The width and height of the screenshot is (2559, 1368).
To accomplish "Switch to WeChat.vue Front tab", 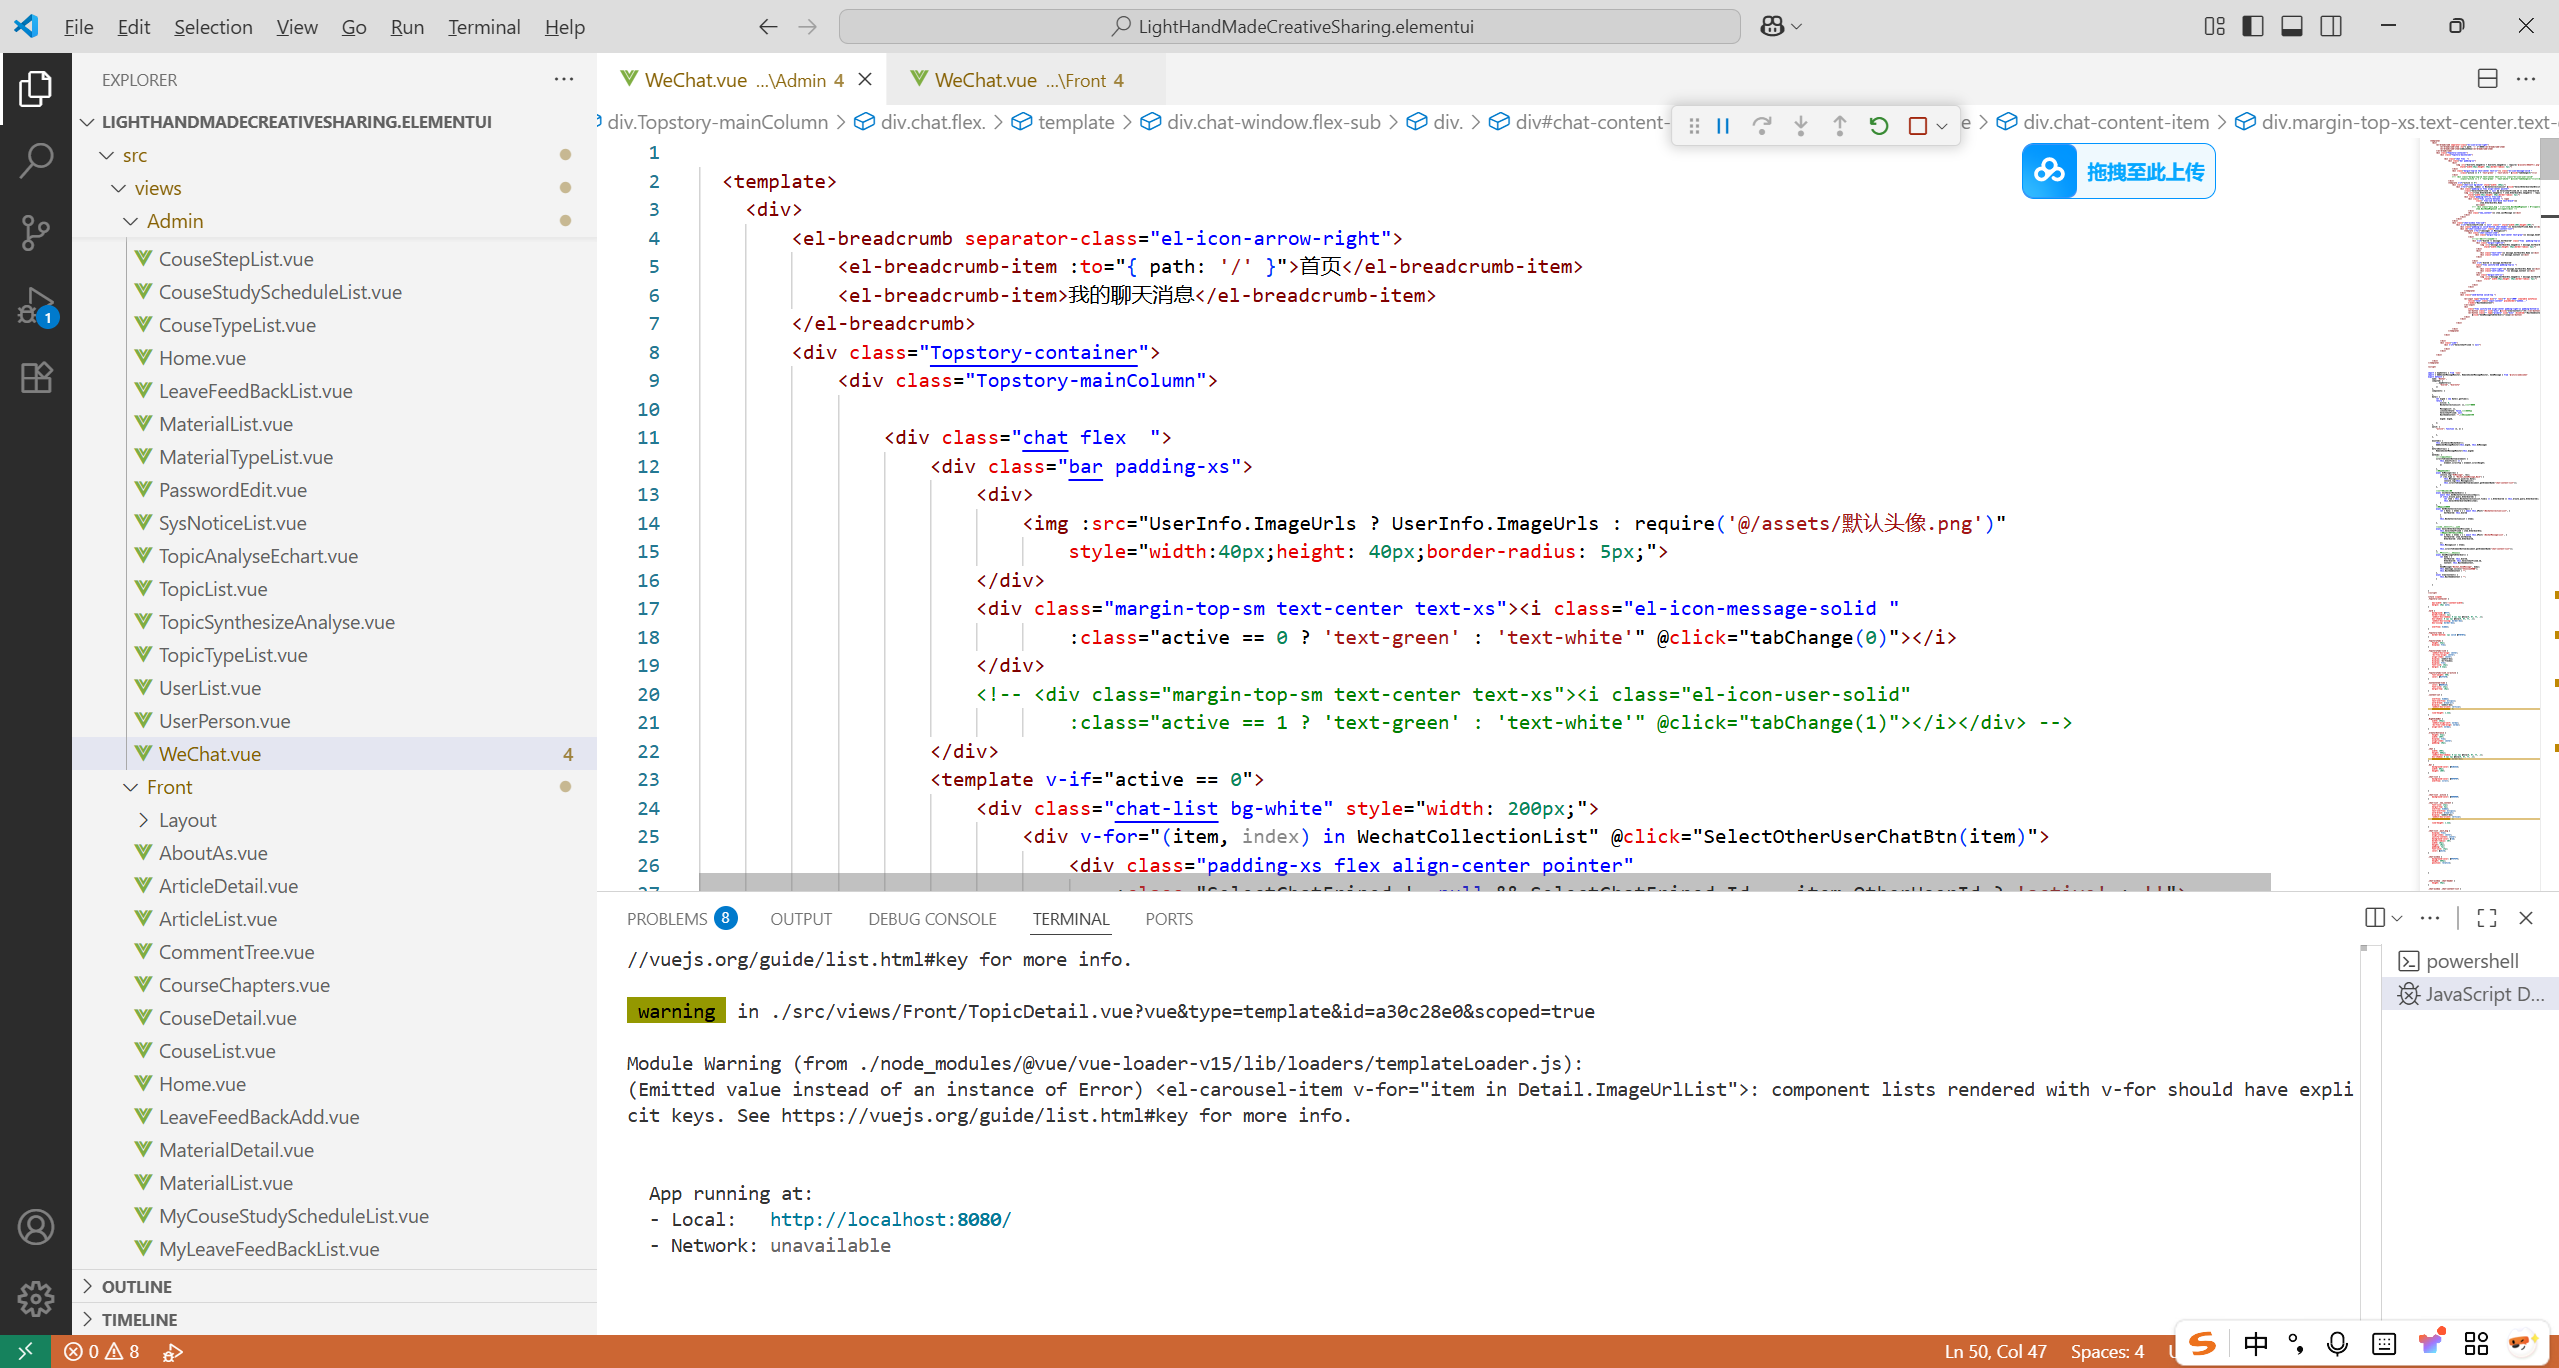I will pyautogui.click(x=1025, y=80).
